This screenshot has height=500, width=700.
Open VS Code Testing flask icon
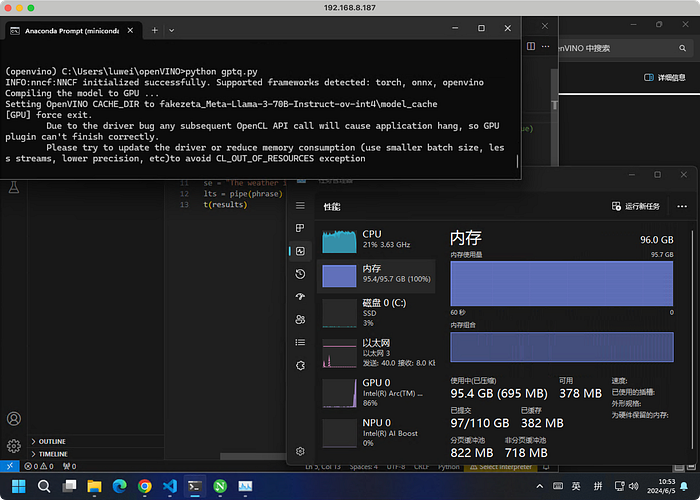[x=14, y=187]
